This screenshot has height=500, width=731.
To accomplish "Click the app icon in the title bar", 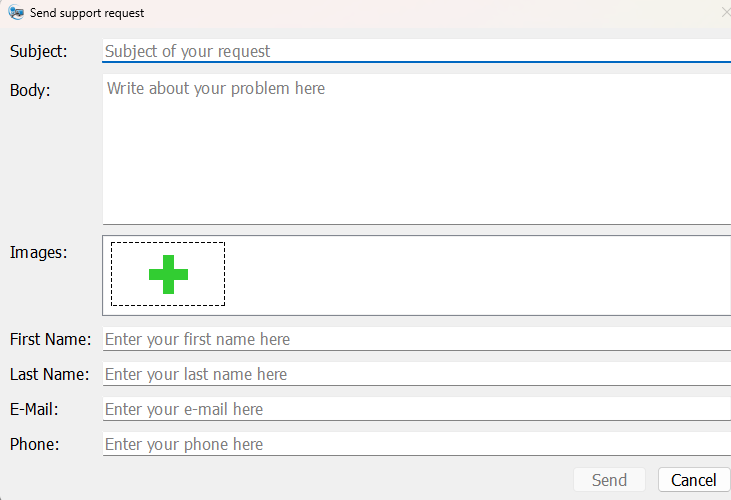I will (x=16, y=13).
